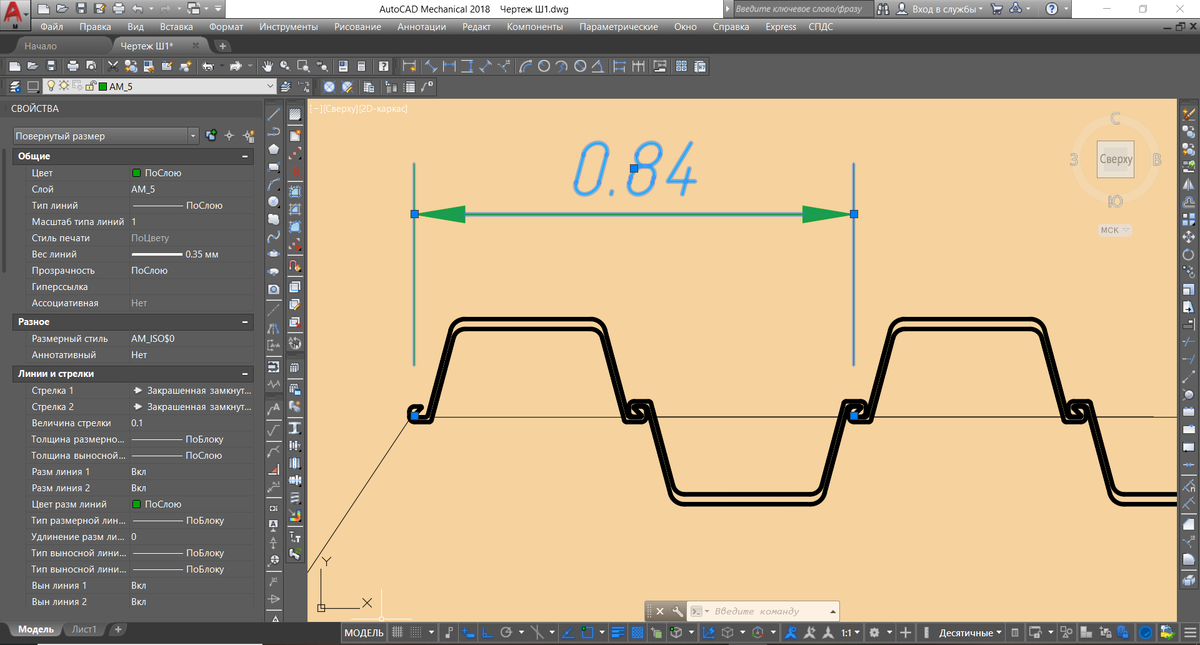Expand the command line recent commands arrow
The height and width of the screenshot is (645, 1200).
tap(833, 611)
